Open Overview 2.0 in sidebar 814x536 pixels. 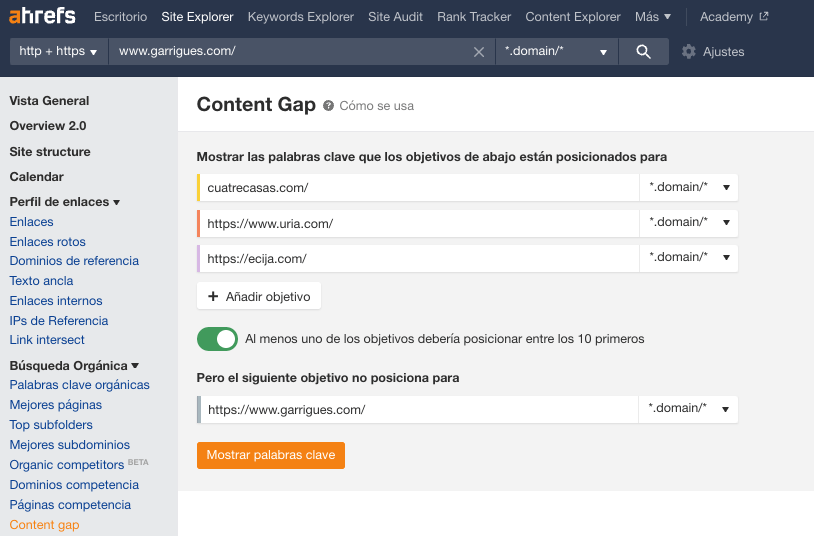[x=48, y=126]
